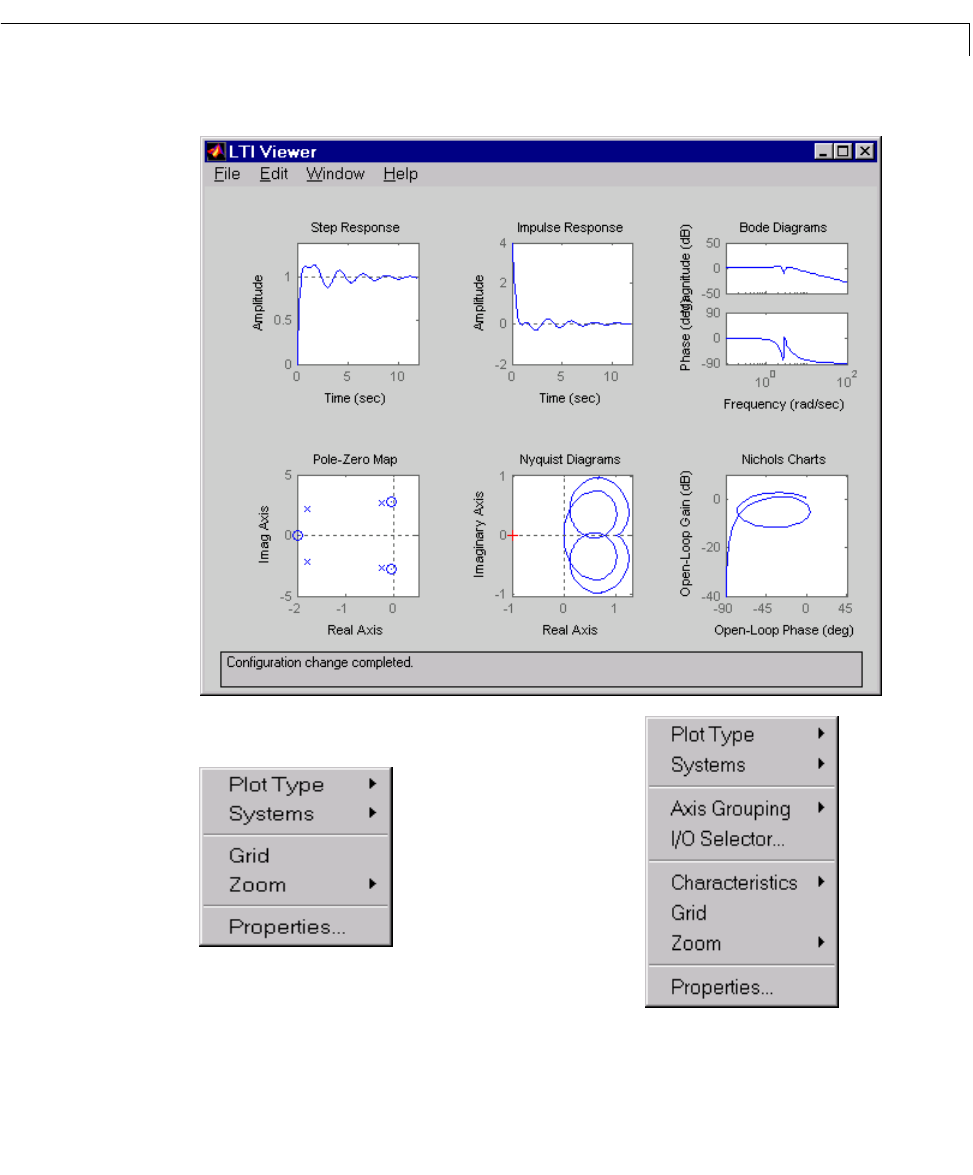
Task: Open Properties... from the shorter context menu
Action: click(296, 927)
